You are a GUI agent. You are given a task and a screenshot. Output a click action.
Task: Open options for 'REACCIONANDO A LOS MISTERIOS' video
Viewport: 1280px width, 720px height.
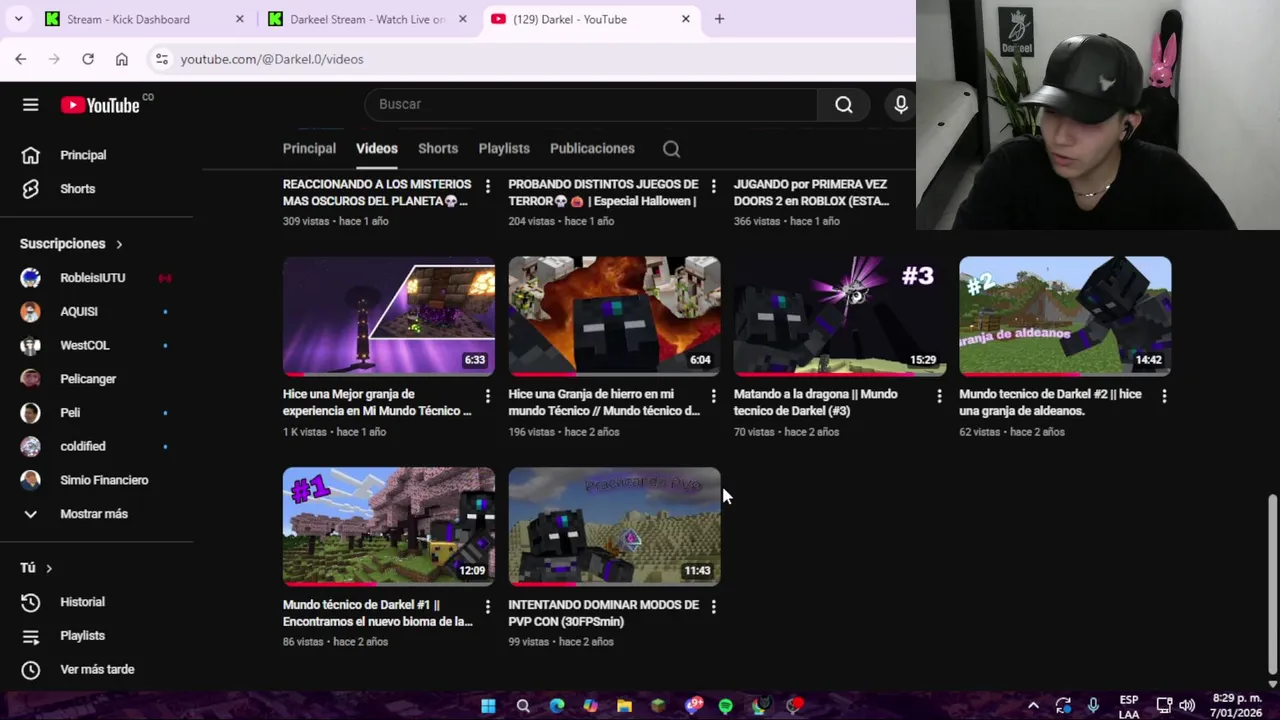[x=487, y=186]
